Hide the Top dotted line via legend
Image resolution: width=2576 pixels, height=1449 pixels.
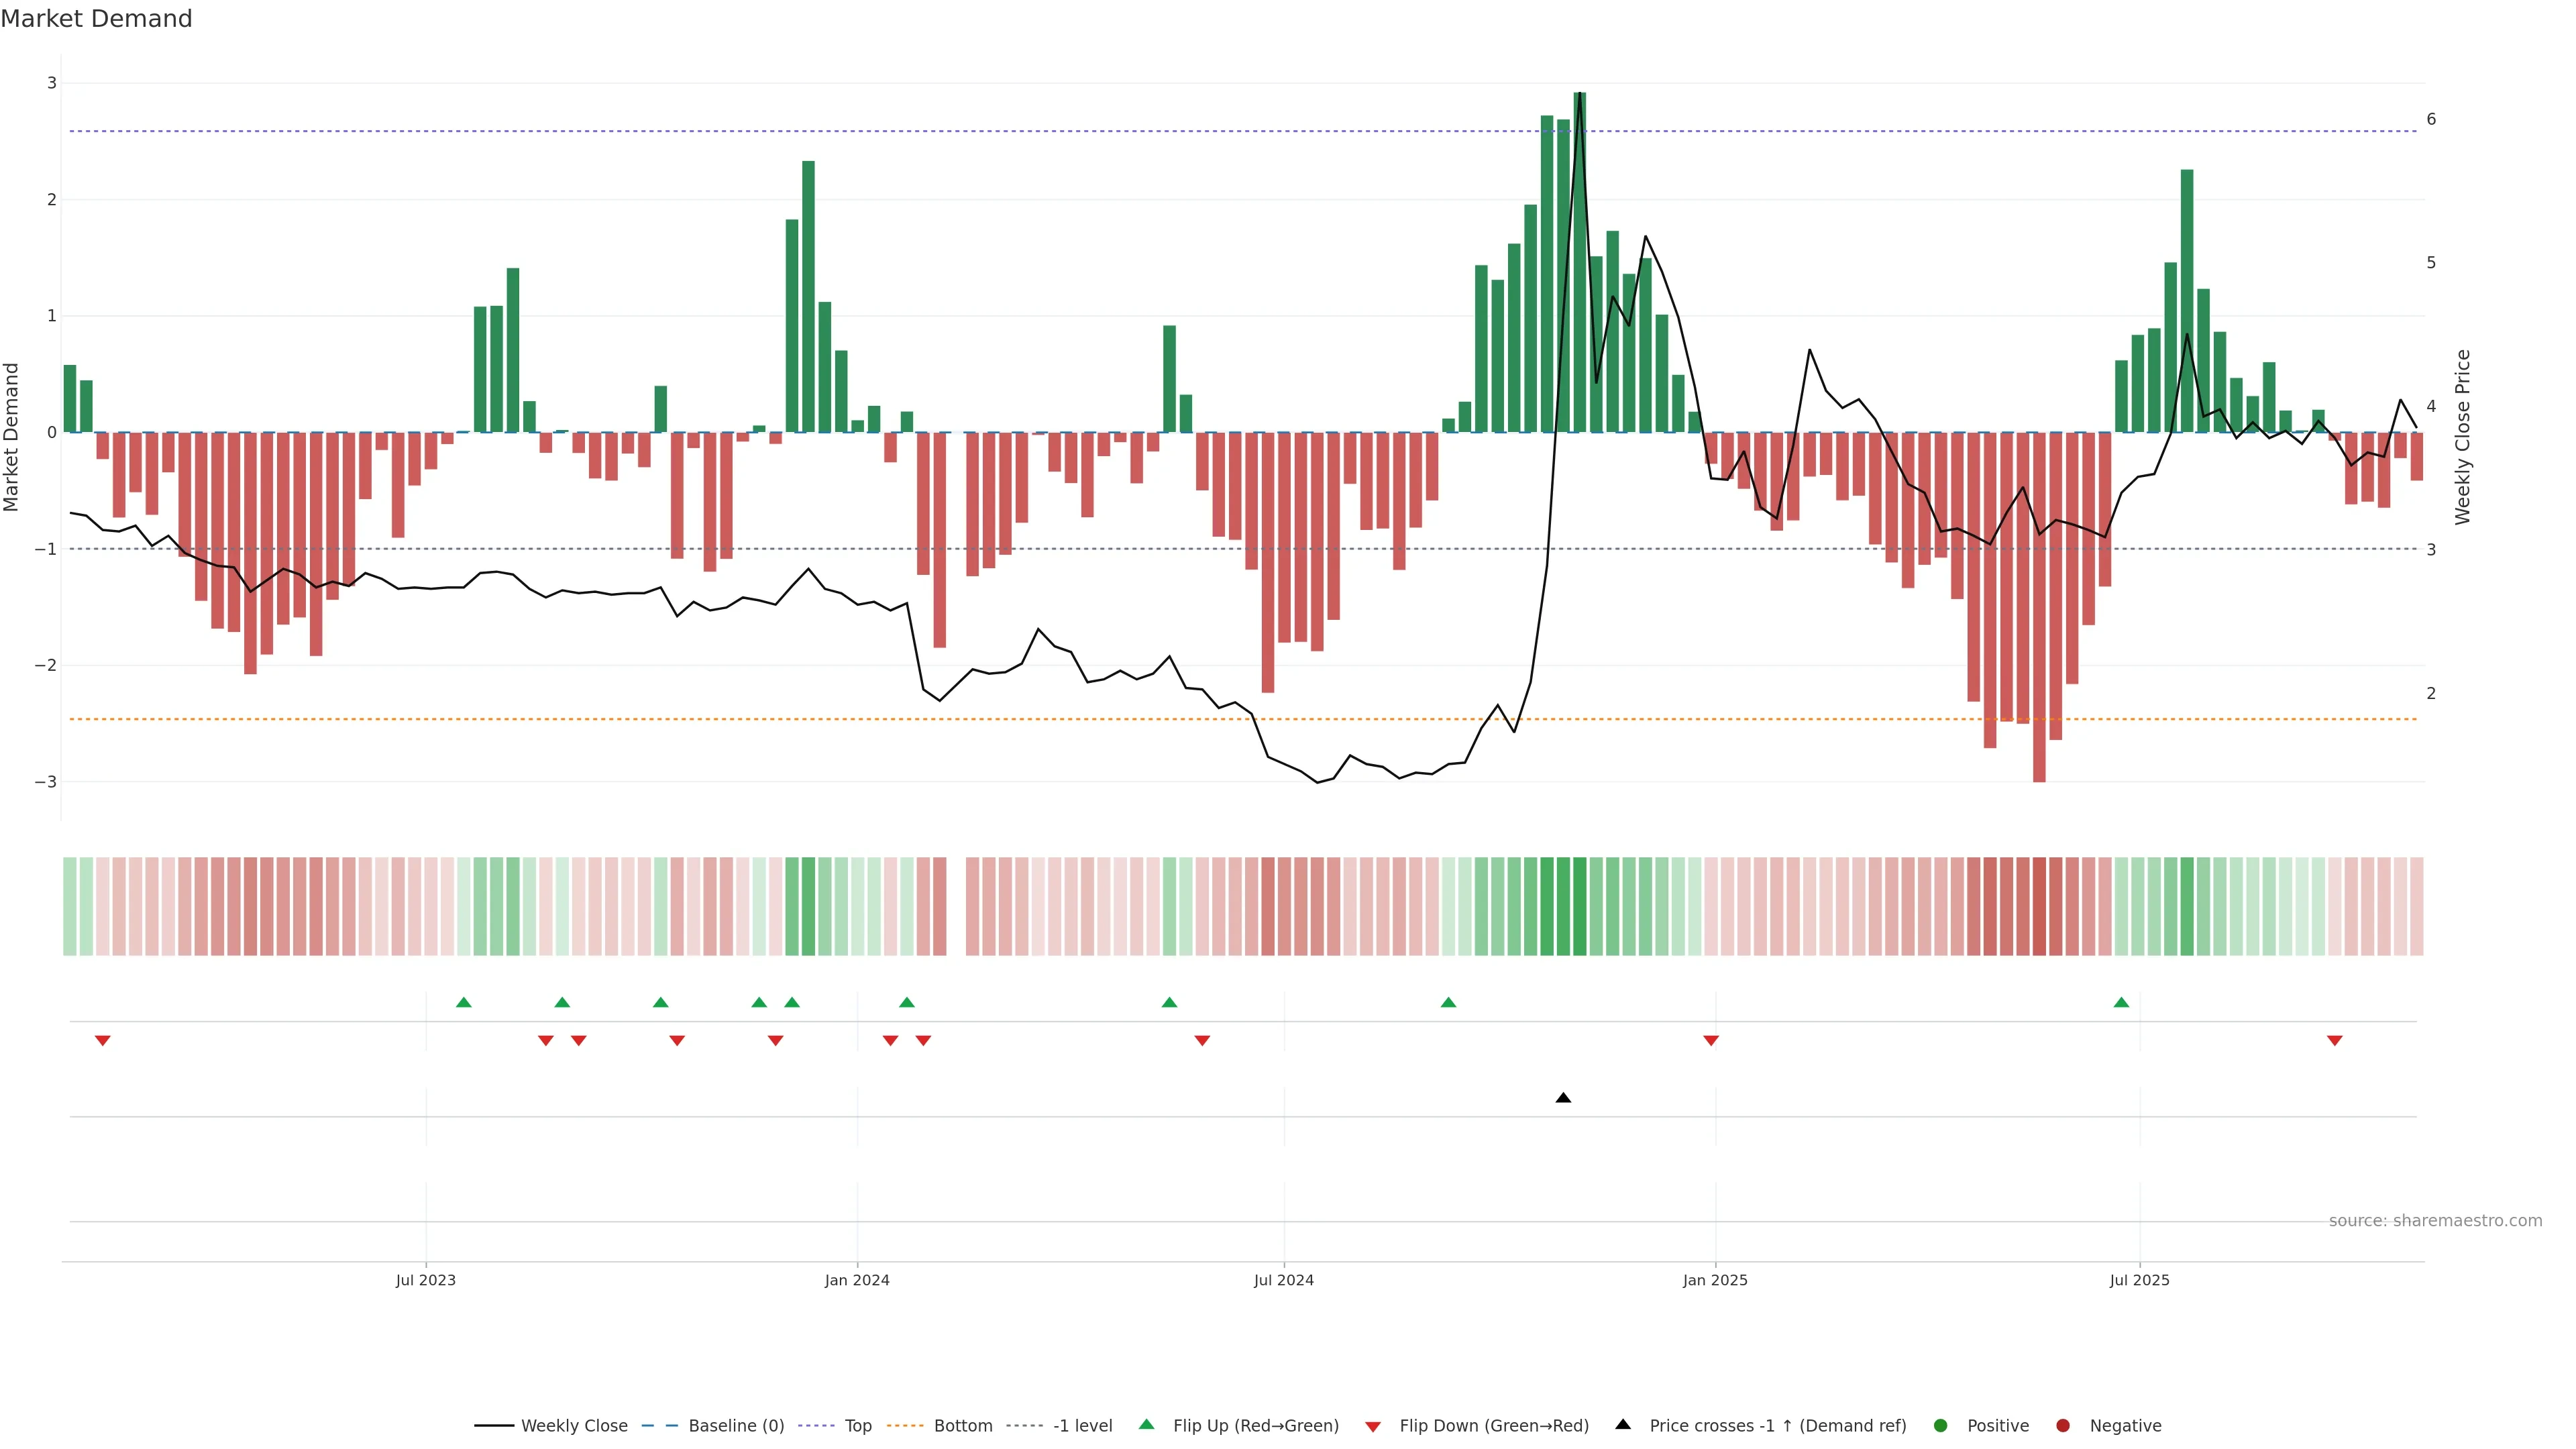pos(857,1426)
